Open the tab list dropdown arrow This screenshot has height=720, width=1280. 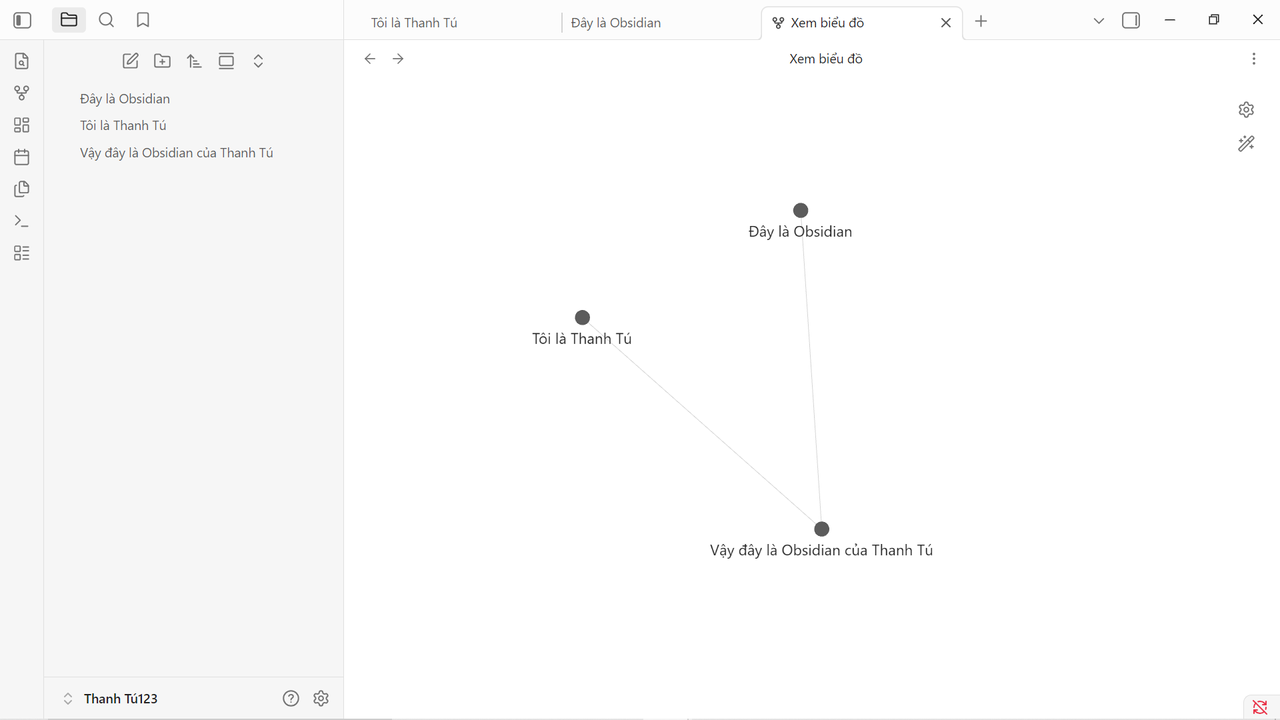click(1099, 21)
